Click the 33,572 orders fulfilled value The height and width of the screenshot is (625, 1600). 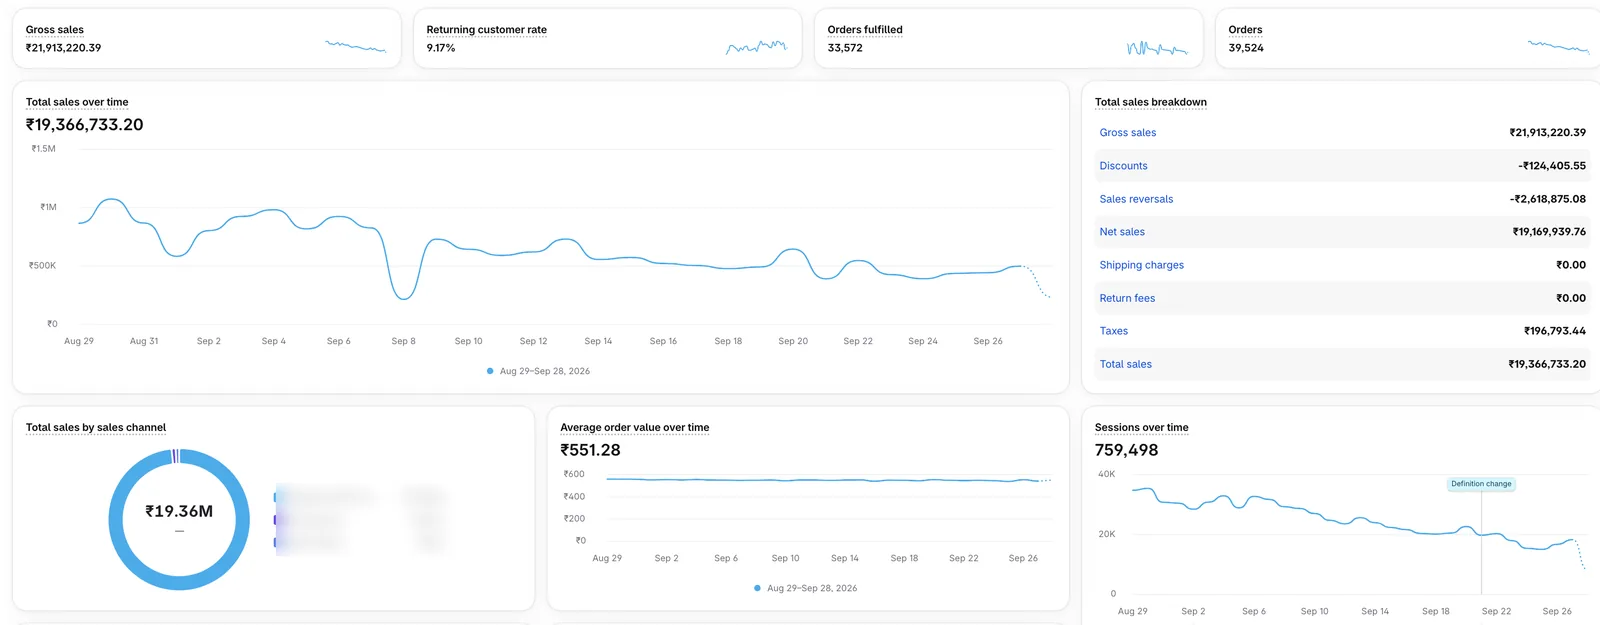(x=845, y=48)
